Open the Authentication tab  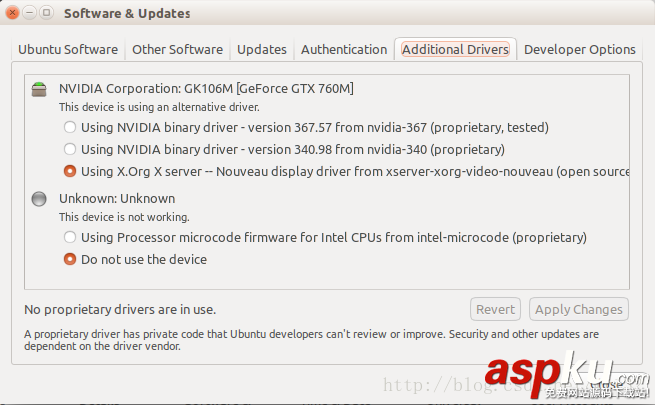pos(344,49)
